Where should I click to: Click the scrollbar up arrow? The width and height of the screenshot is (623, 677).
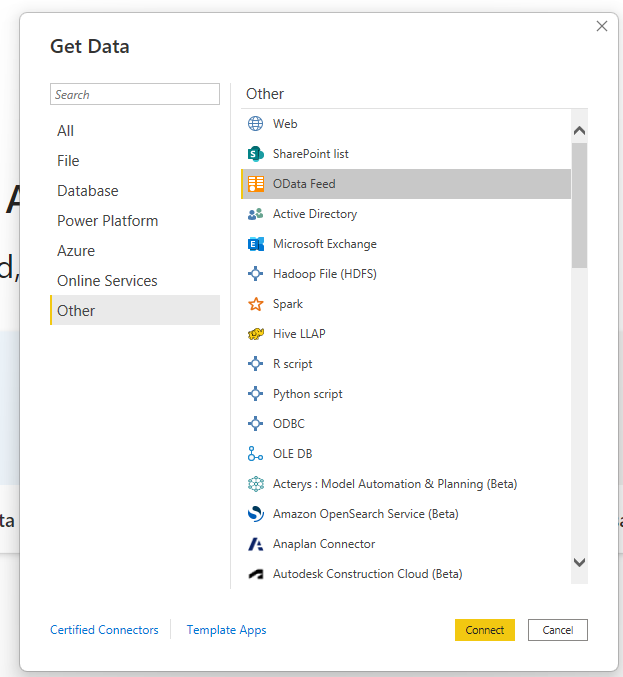click(x=579, y=130)
